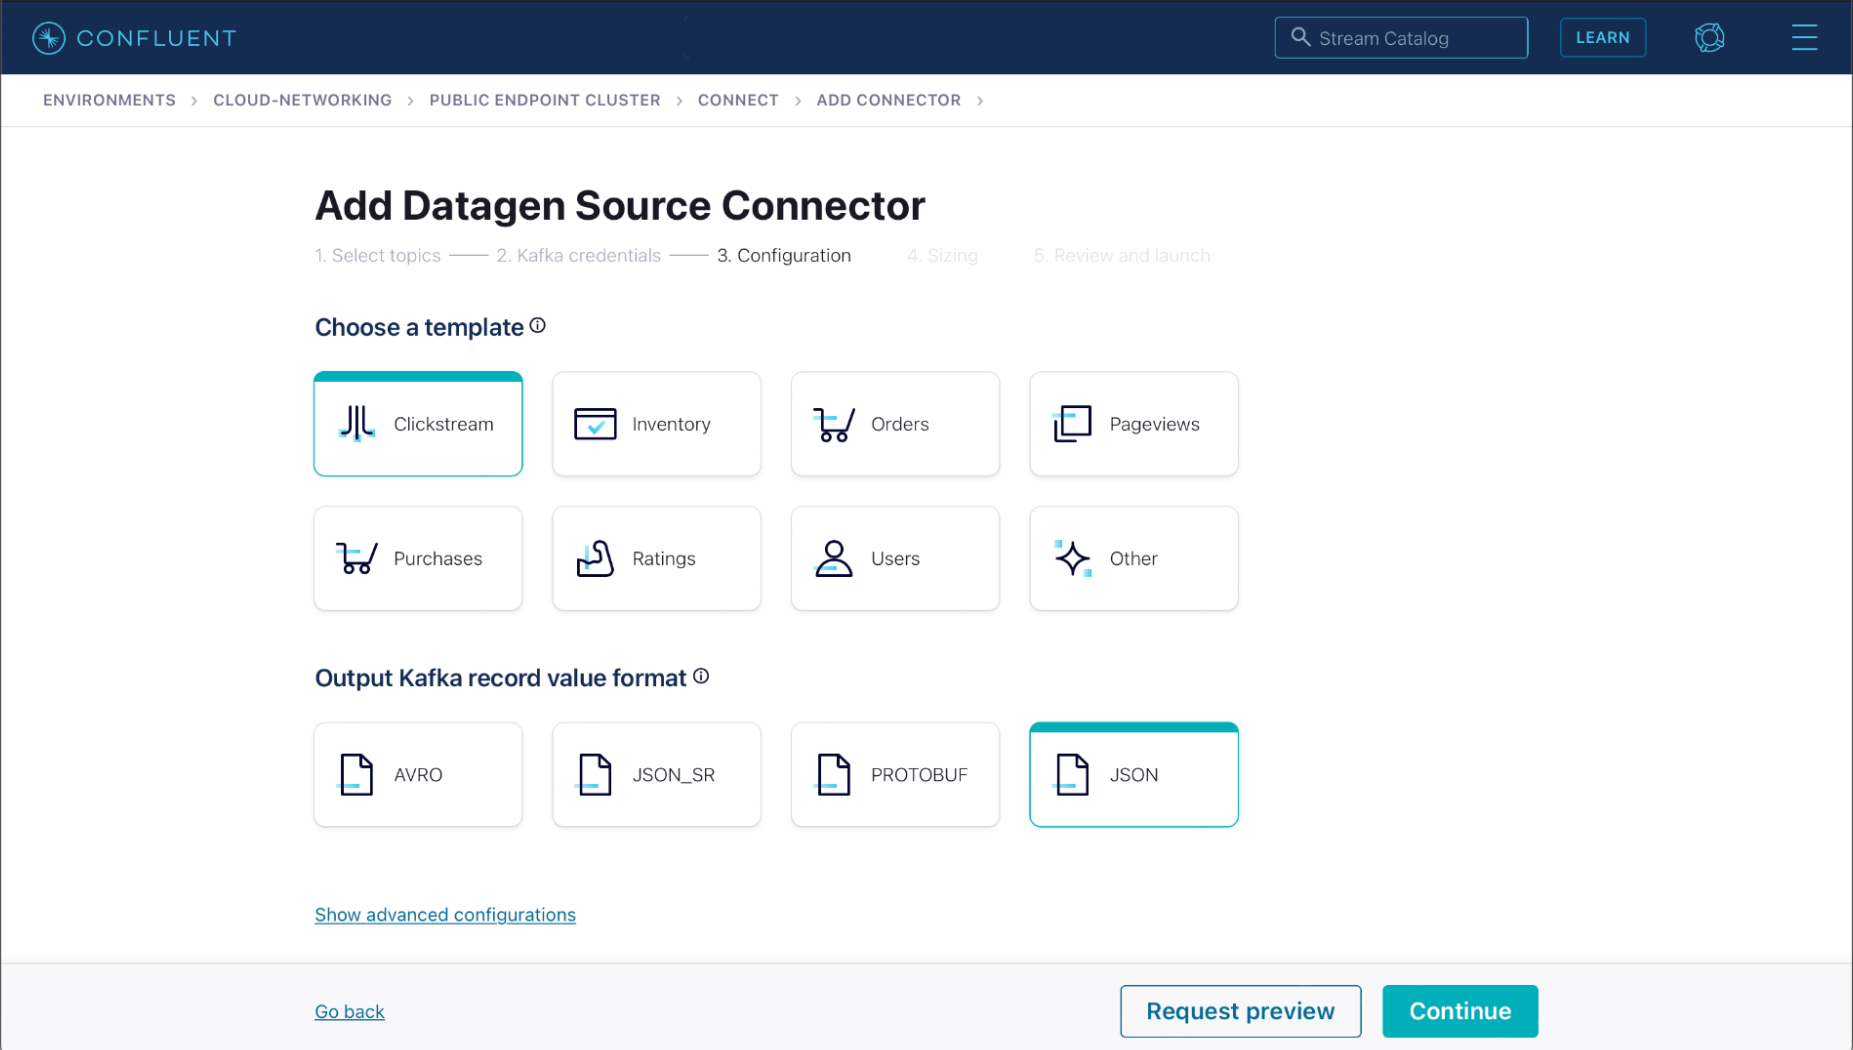Open the support lifebuoy icon
Image resolution: width=1853 pixels, height=1050 pixels.
tap(1709, 38)
